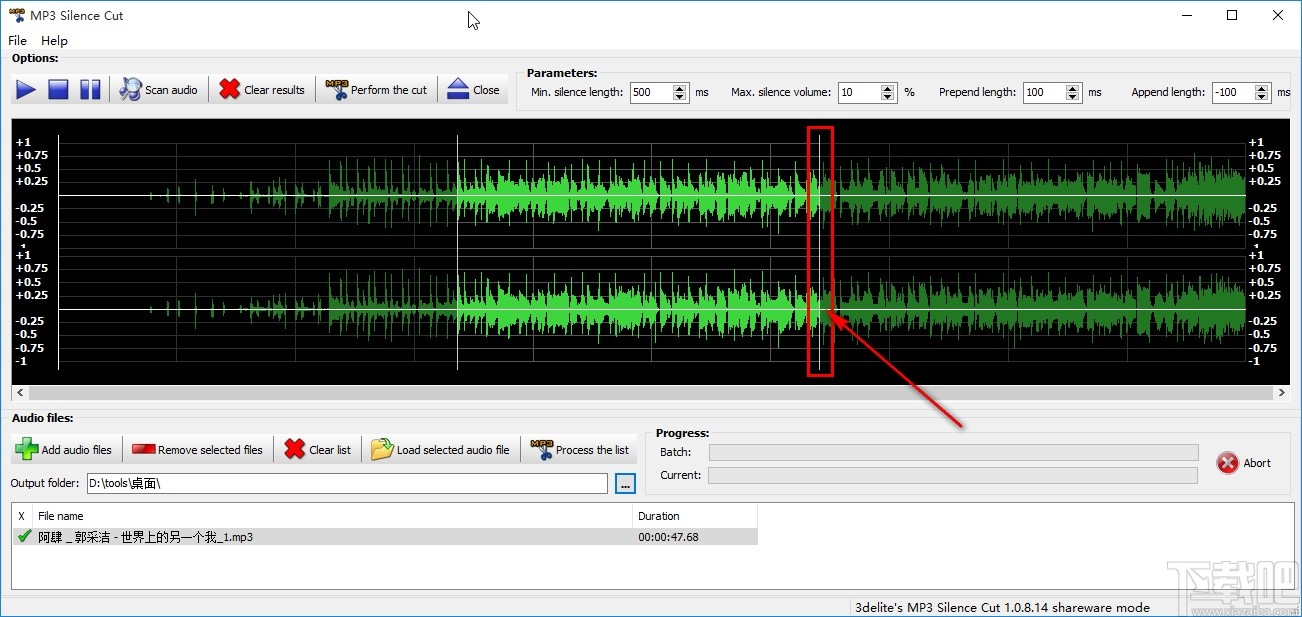This screenshot has width=1302, height=617.
Task: Focus Append length field
Action: 1233,92
